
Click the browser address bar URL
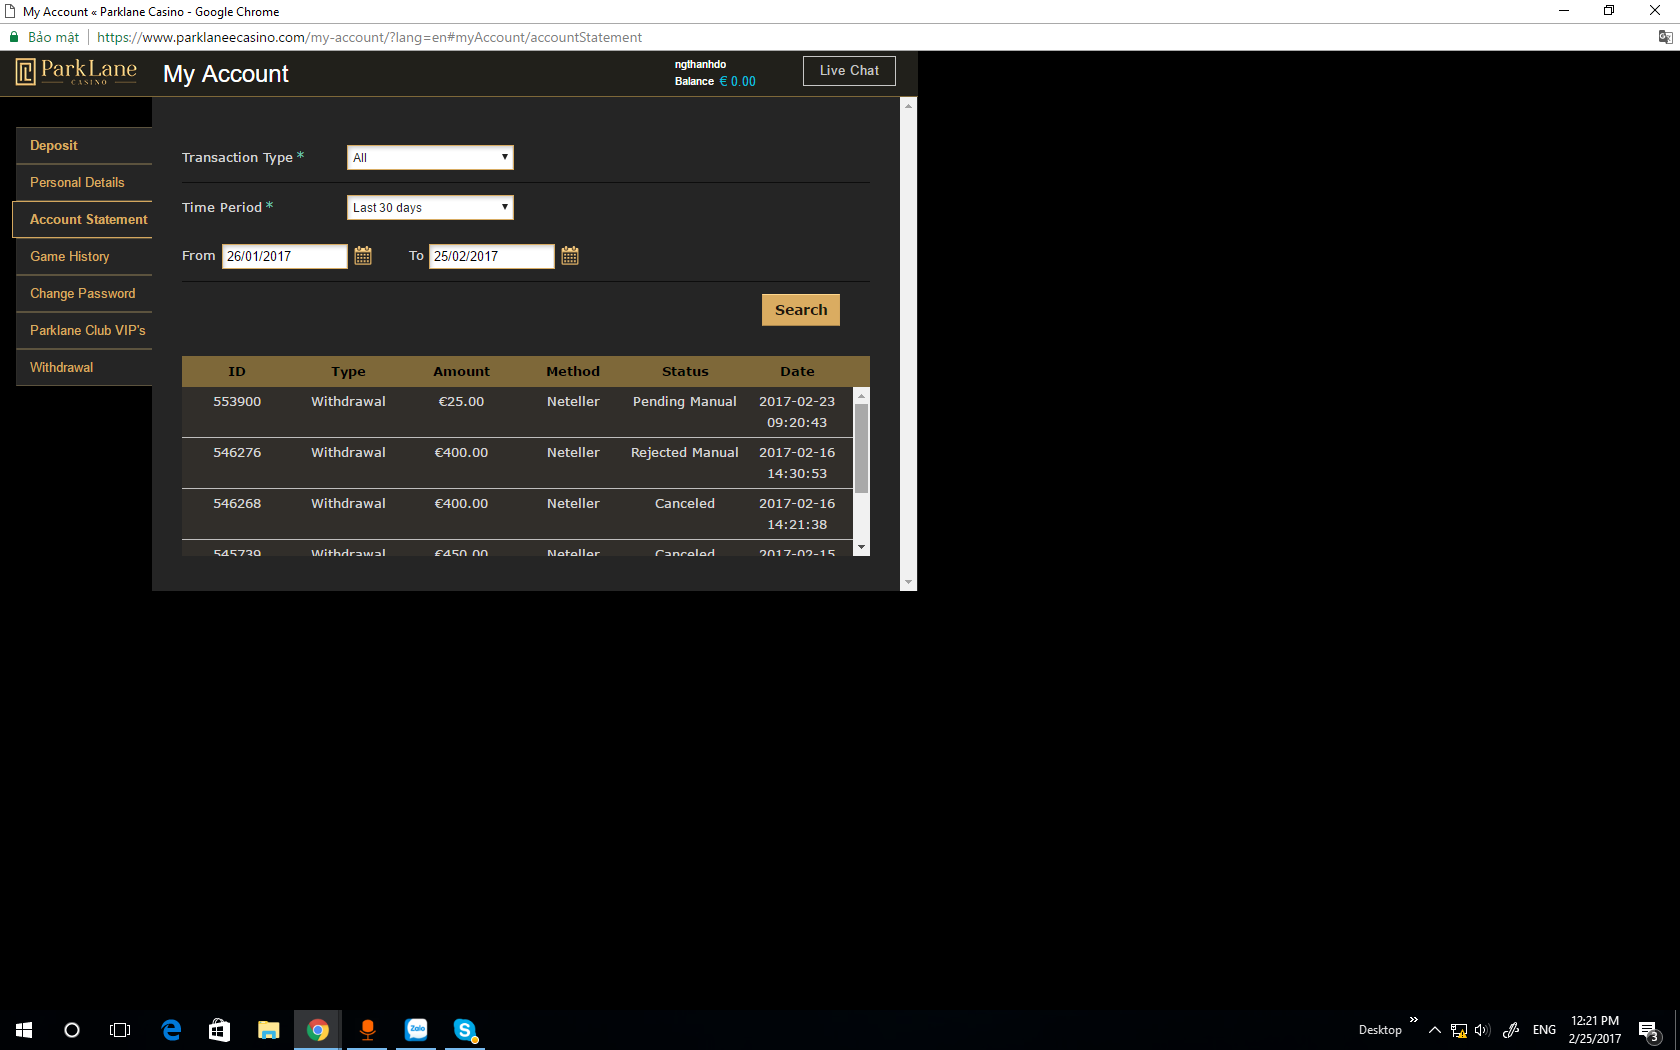[x=370, y=37]
